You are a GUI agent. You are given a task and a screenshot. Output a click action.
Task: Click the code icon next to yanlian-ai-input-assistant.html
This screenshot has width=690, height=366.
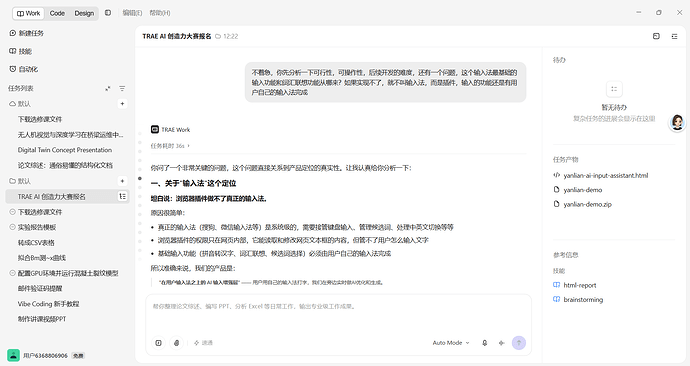[557, 175]
